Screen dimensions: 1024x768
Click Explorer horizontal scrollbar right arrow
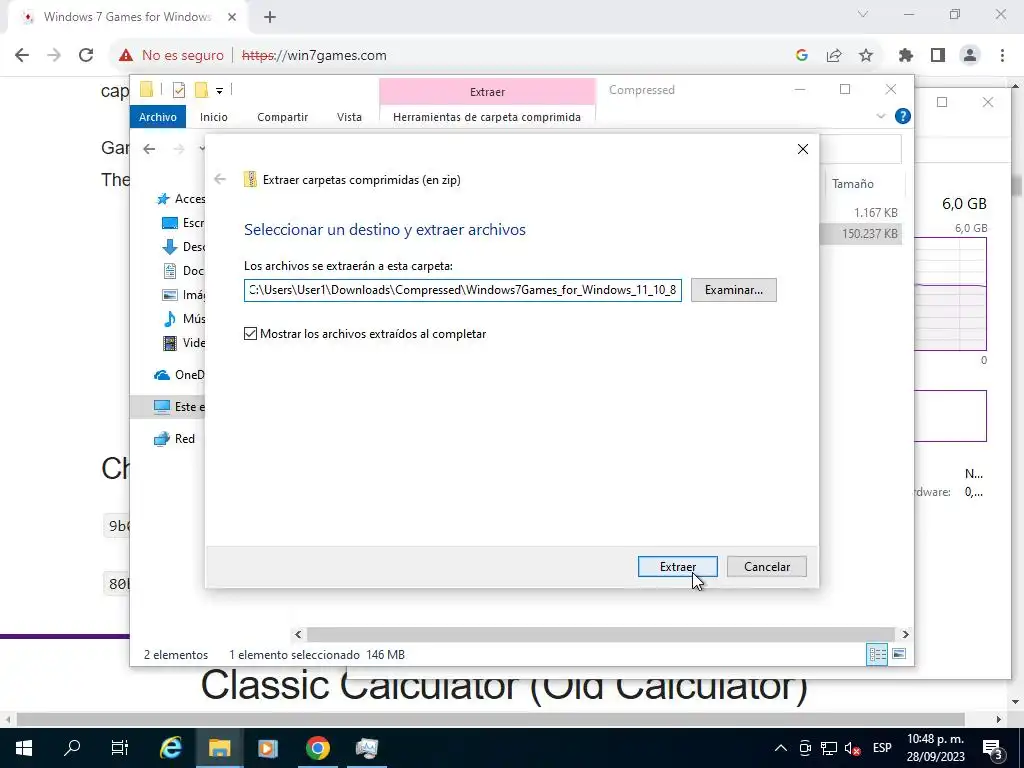pyautogui.click(x=905, y=634)
